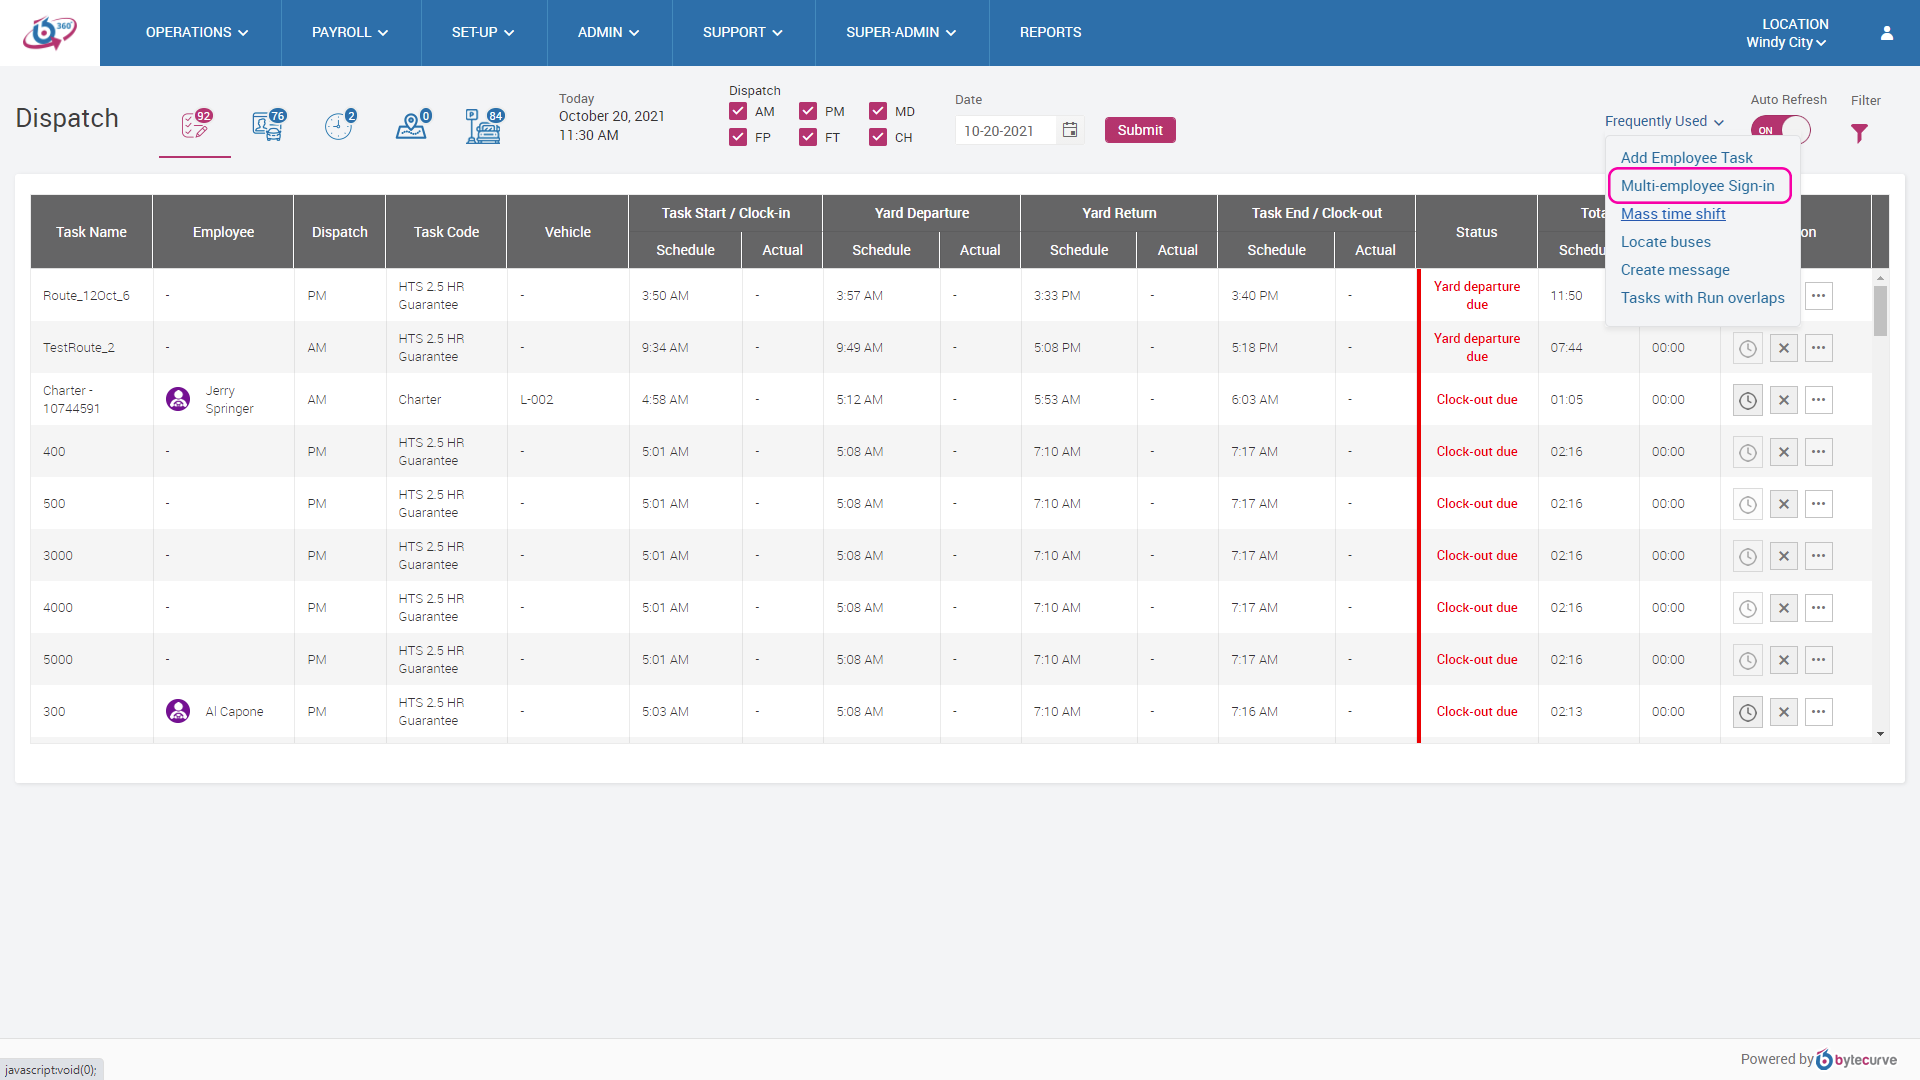Open the Windy City location dropdown
1920x1080 pixels.
[1786, 42]
